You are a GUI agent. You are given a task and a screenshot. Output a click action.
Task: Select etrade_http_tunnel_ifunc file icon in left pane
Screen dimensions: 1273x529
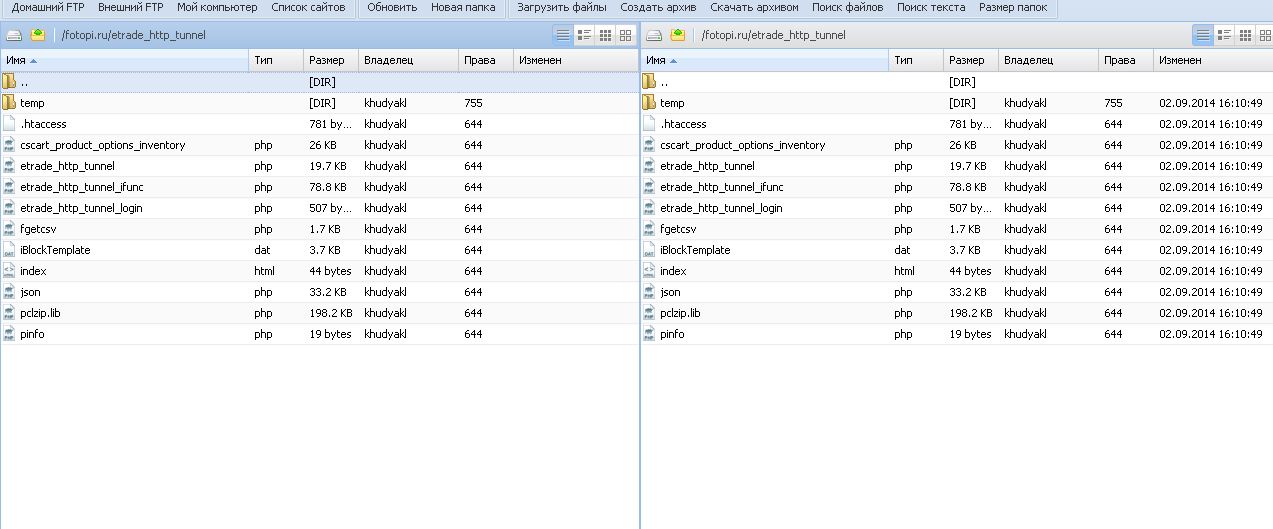tap(9, 186)
